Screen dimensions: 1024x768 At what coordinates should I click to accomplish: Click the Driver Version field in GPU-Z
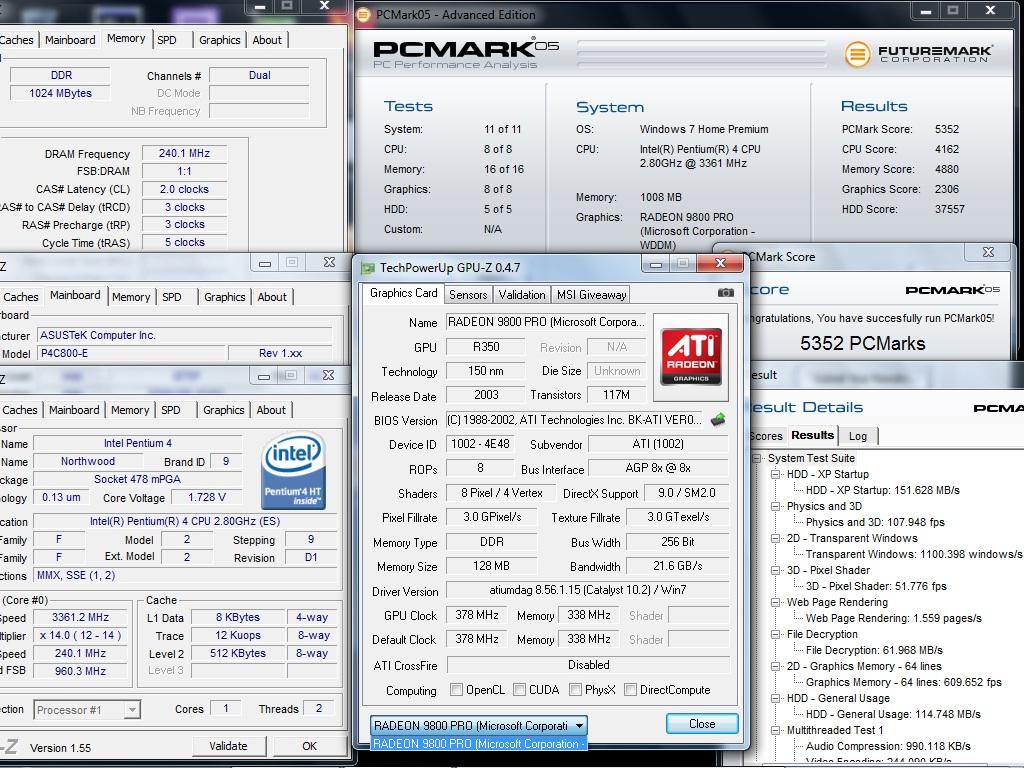point(588,590)
